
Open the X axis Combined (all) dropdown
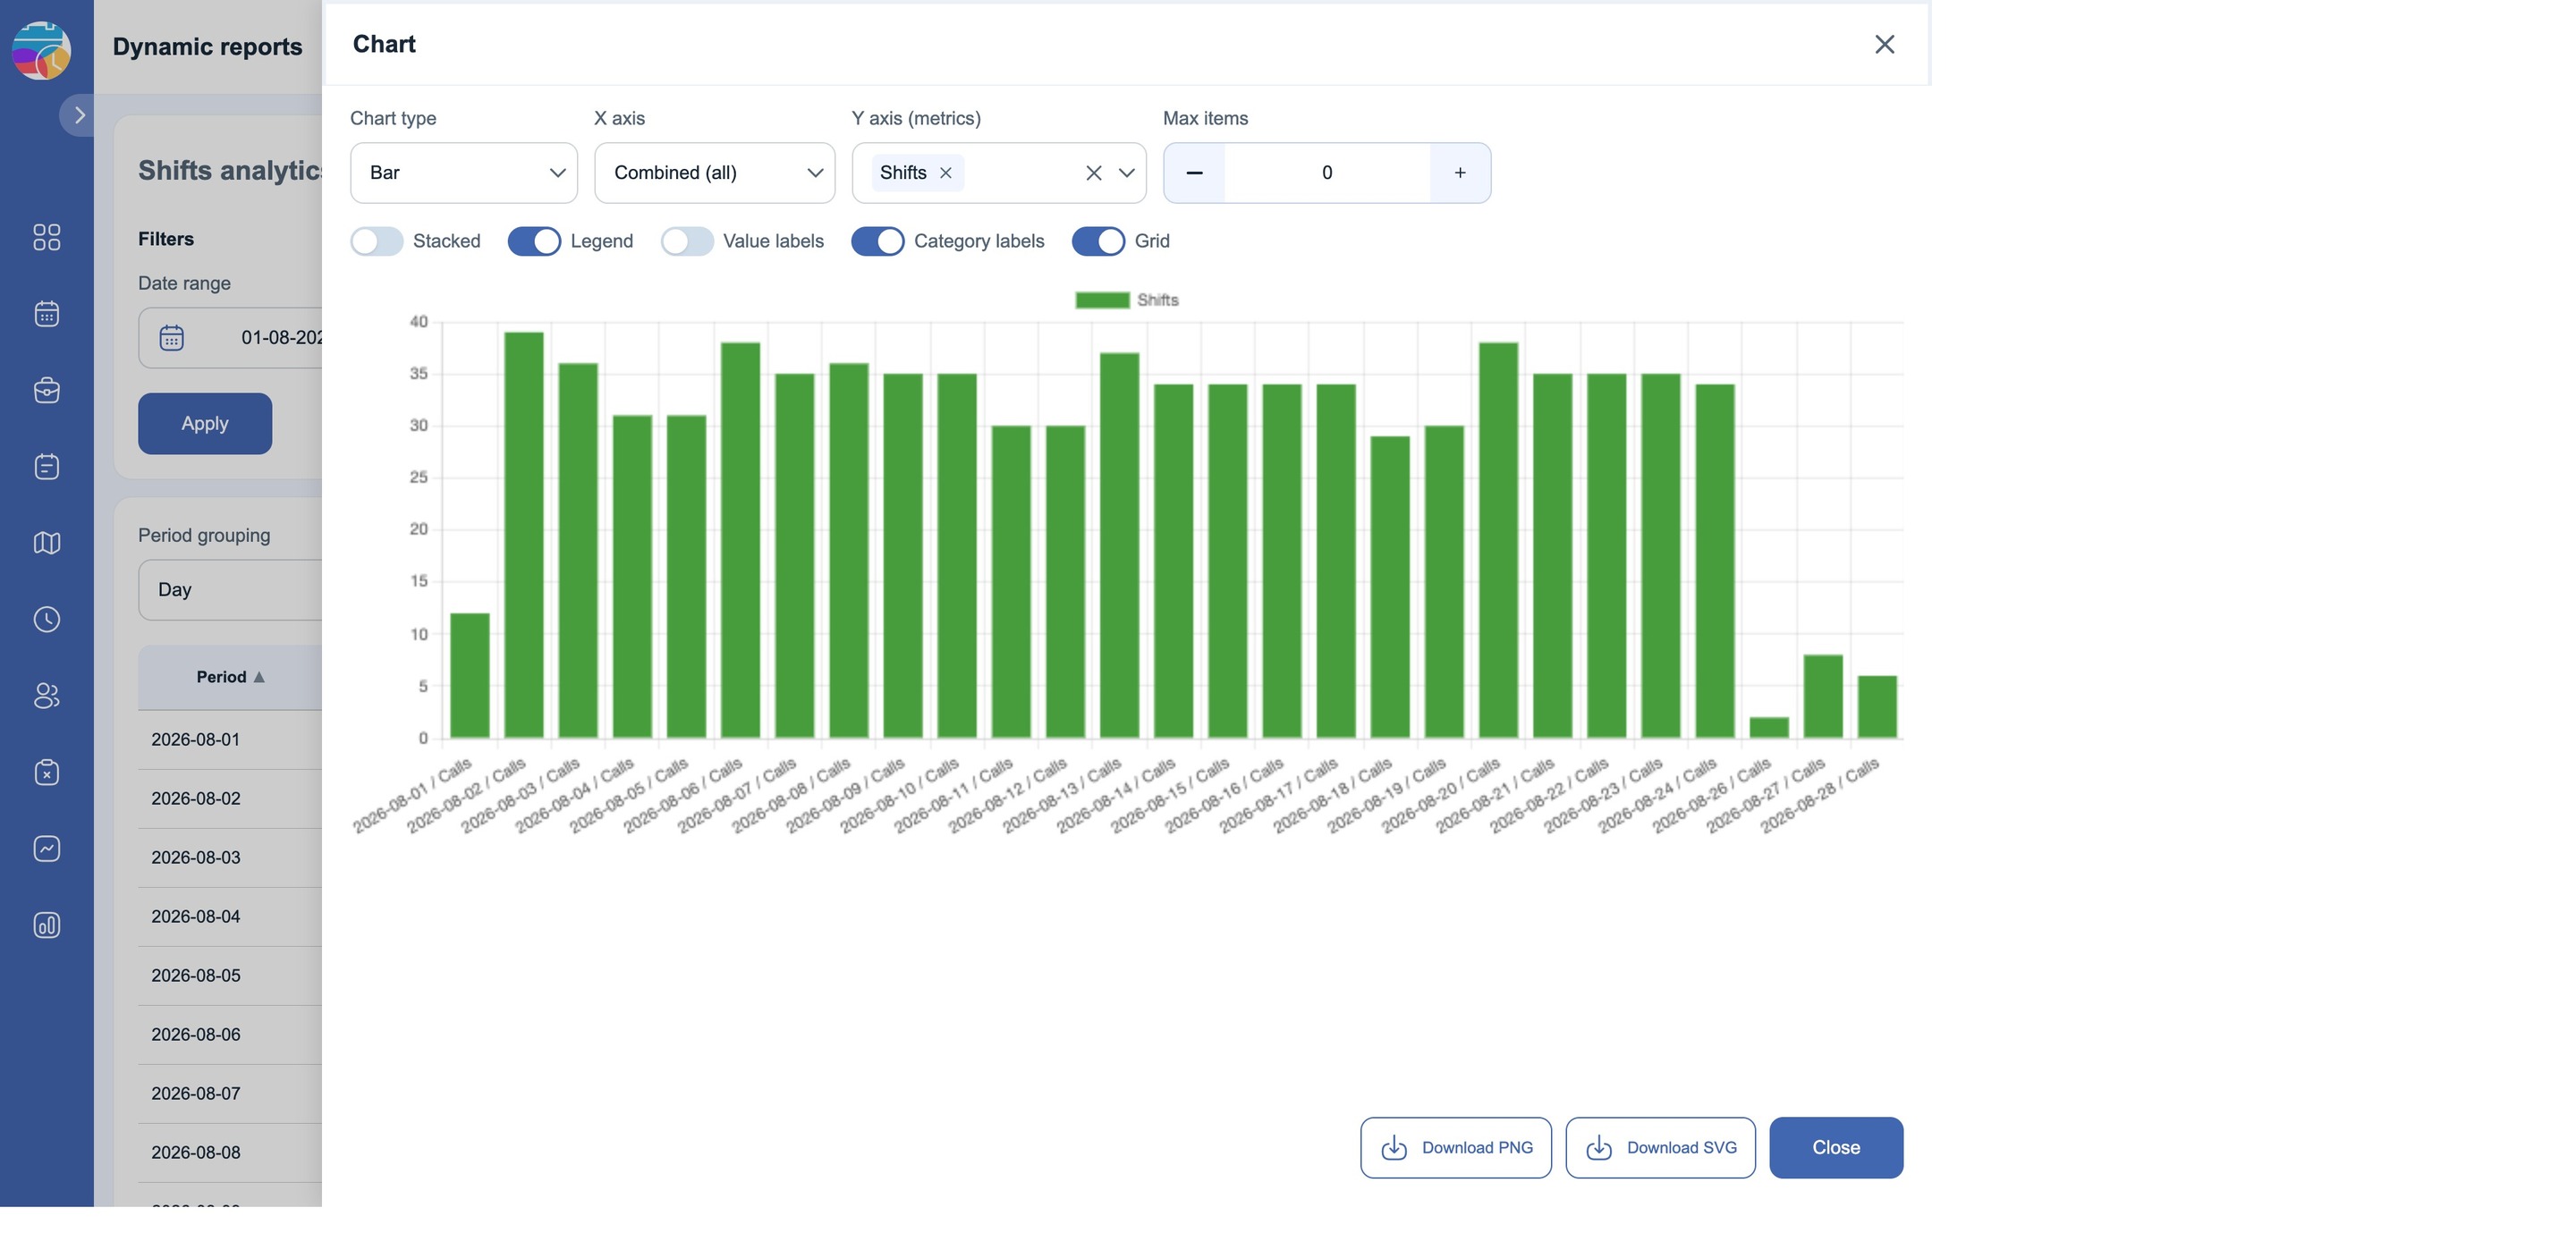click(x=715, y=173)
